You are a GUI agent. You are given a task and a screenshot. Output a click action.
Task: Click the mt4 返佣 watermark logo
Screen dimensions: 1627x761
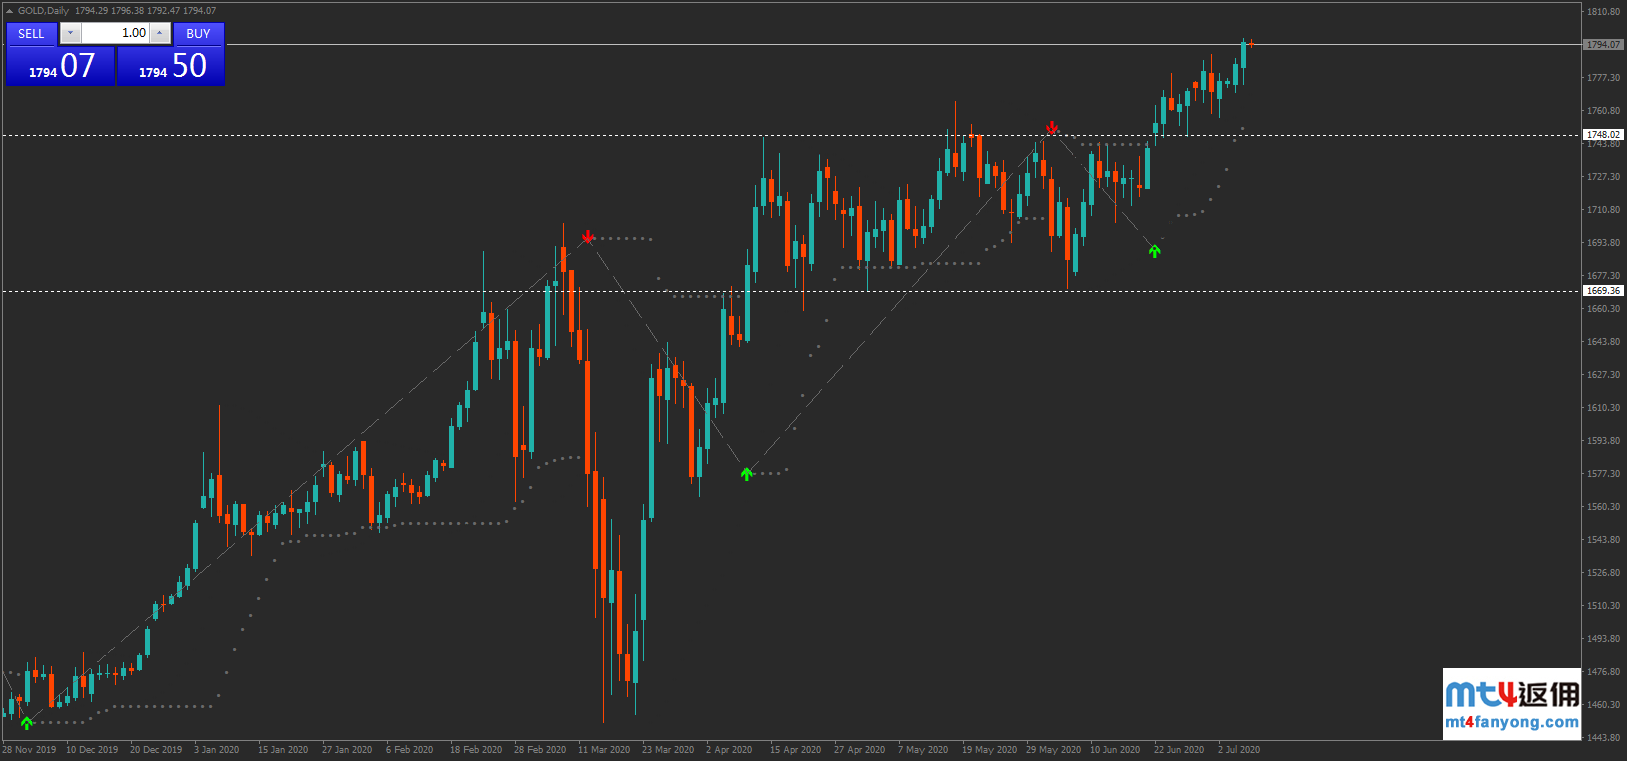(1511, 693)
